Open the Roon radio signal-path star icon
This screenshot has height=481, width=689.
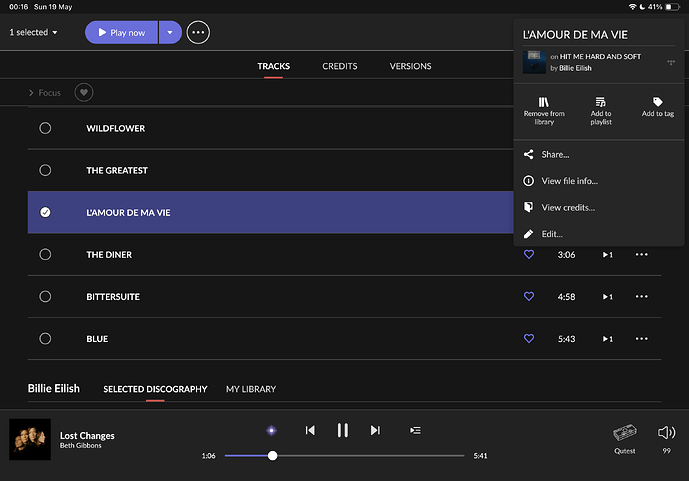pyautogui.click(x=272, y=430)
